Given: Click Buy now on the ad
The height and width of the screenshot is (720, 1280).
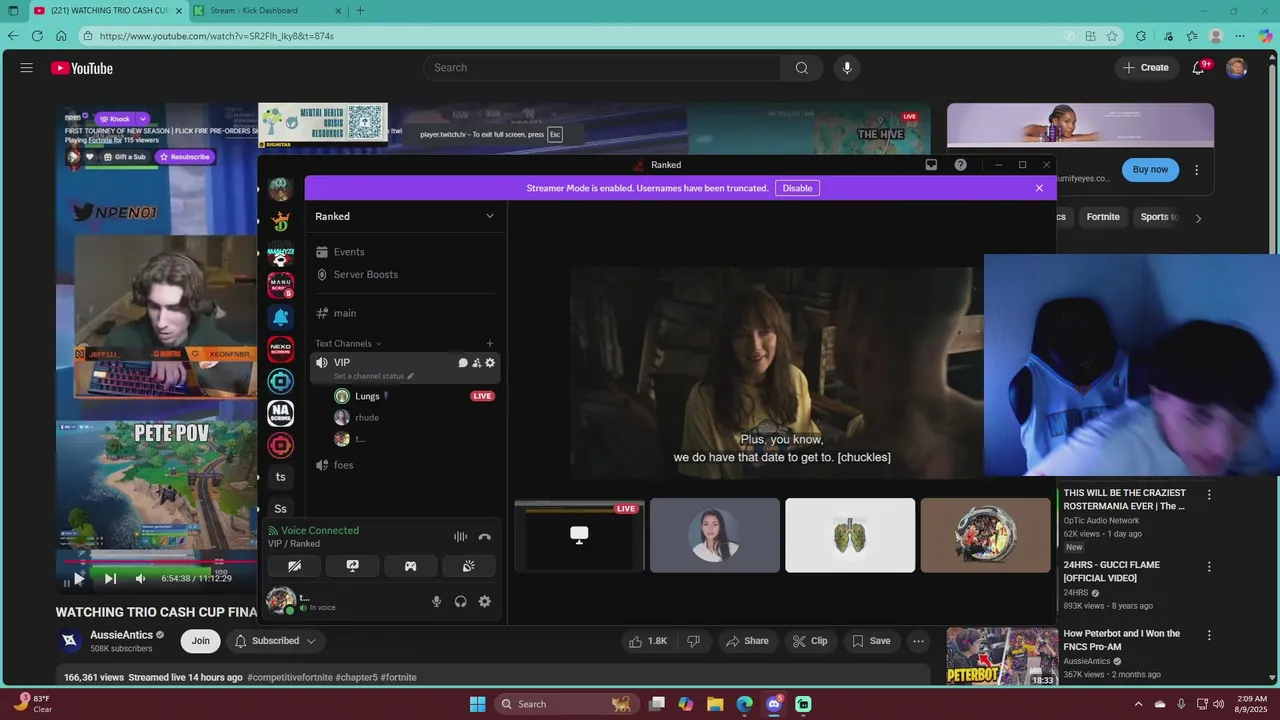Looking at the screenshot, I should tap(1150, 169).
